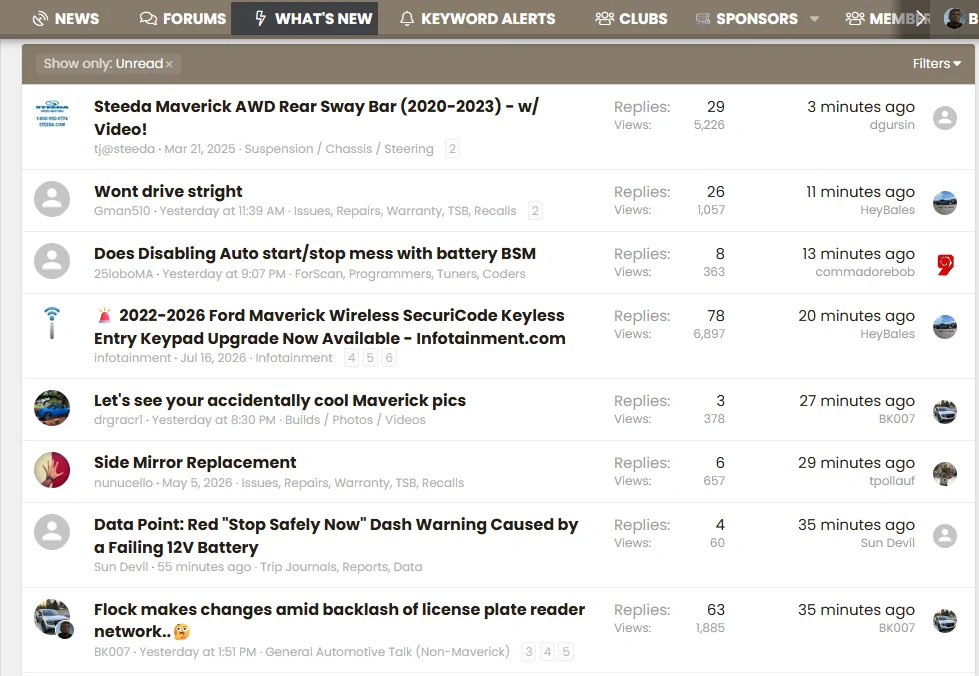Open ForScan, Programmers, Tuners, Coders forum
The width and height of the screenshot is (979, 676).
(x=410, y=273)
